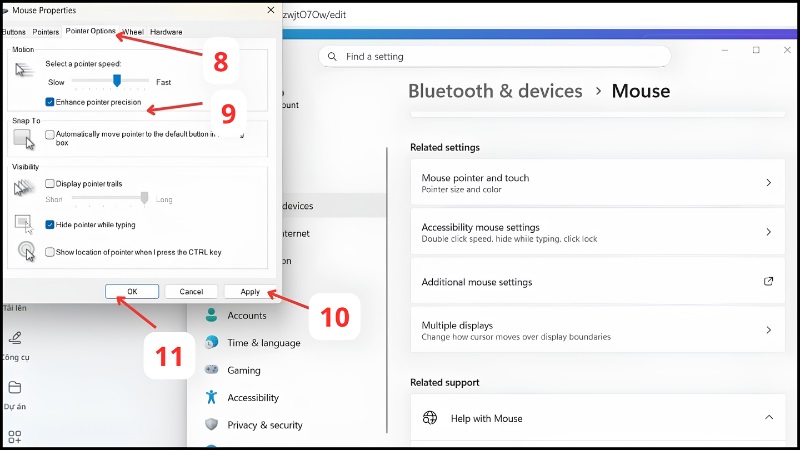
Task: Open Accessibility mouse settings
Action: [x=597, y=232]
